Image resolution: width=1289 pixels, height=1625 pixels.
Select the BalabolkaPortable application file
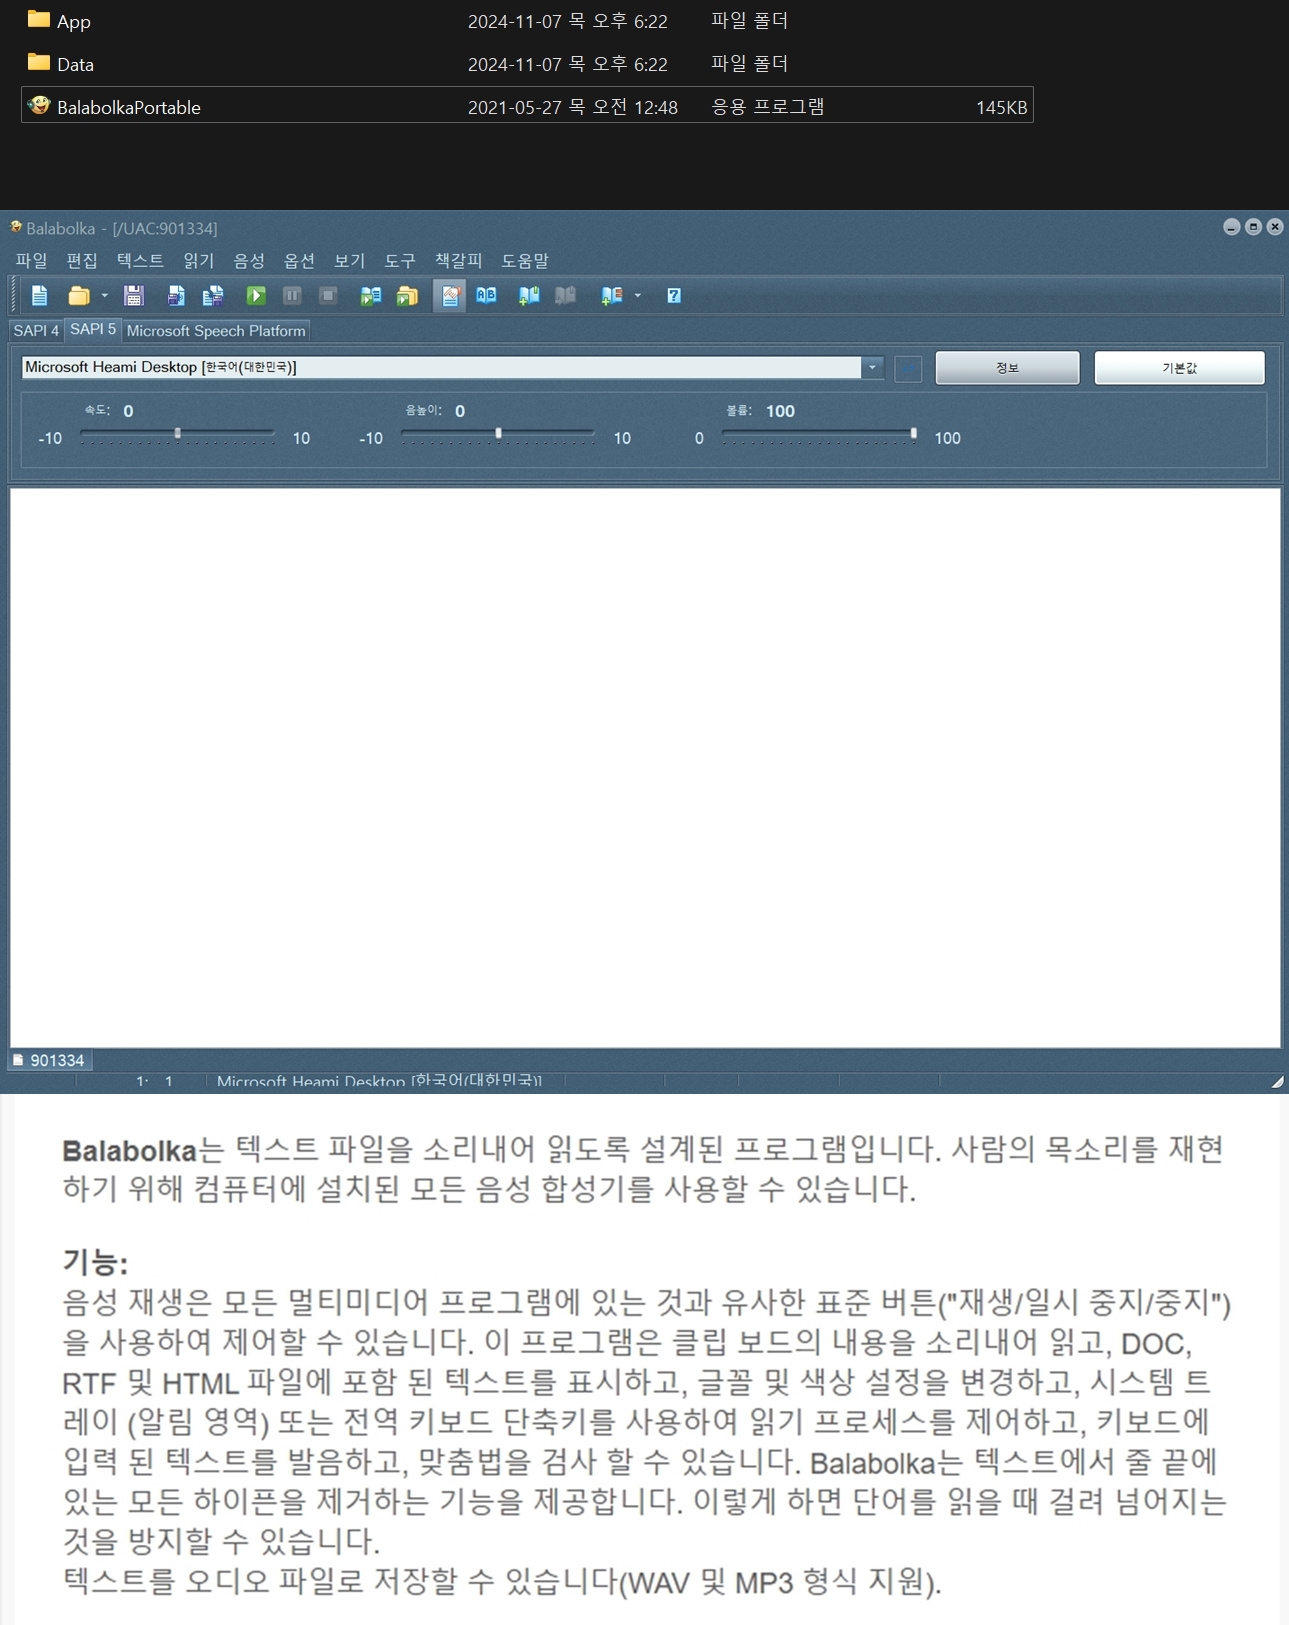(527, 105)
